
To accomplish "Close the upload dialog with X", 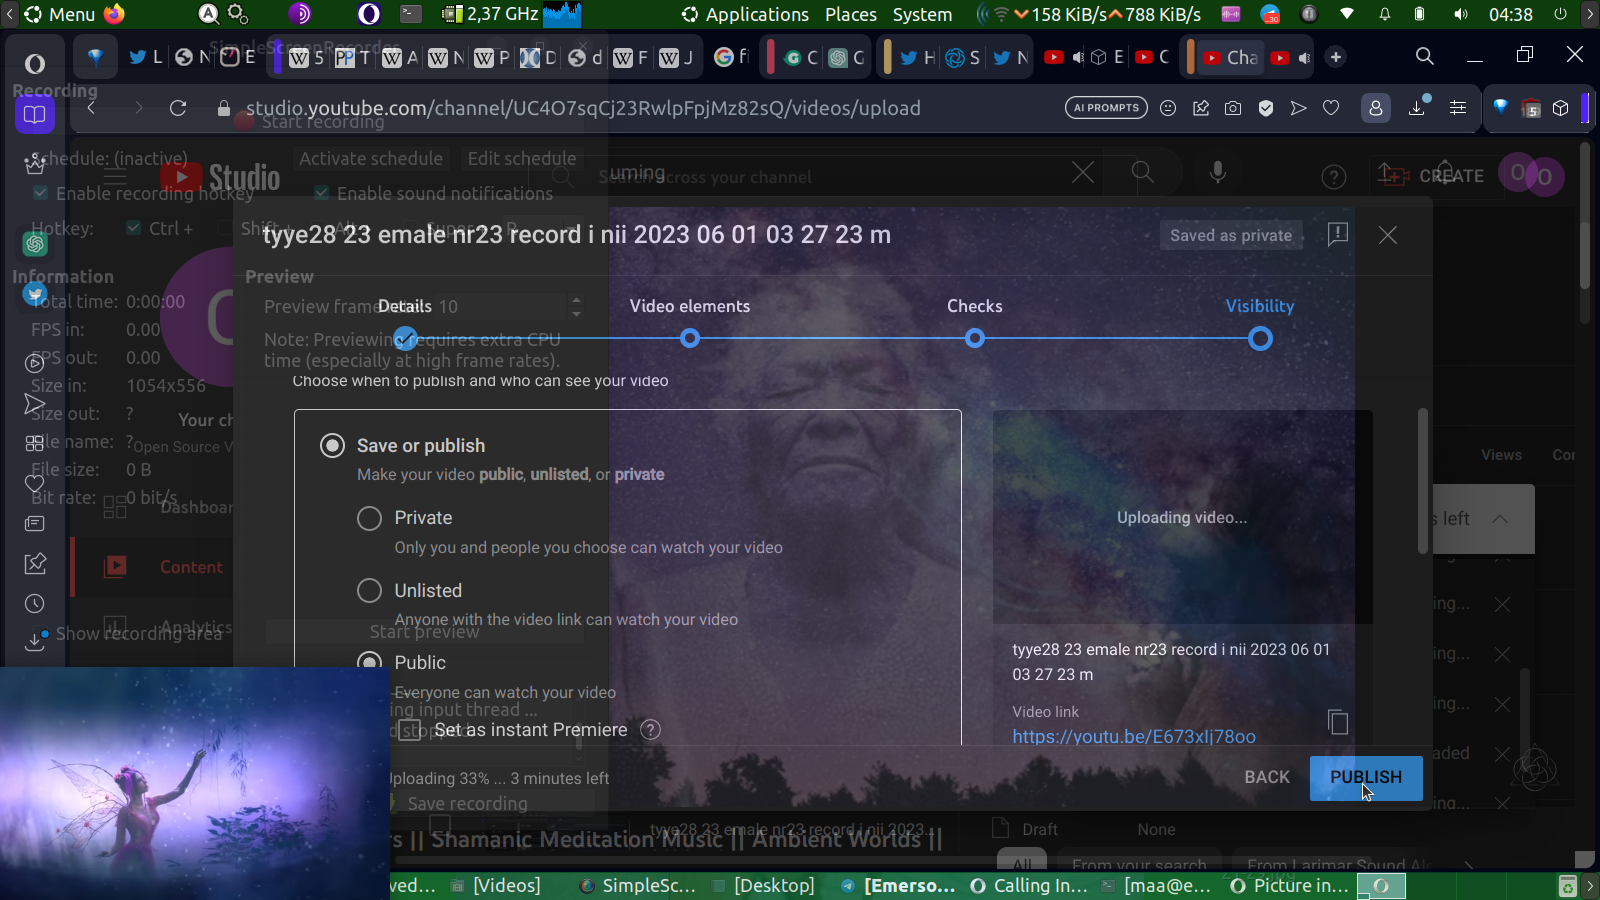I will (1388, 235).
